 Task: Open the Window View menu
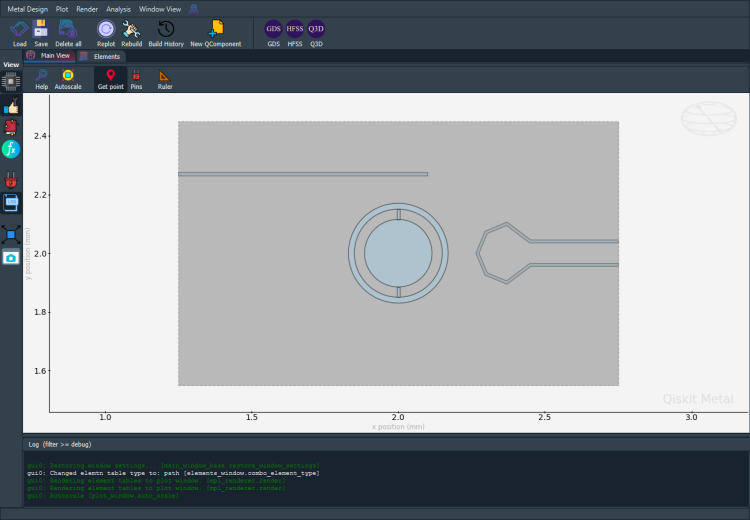coord(160,9)
